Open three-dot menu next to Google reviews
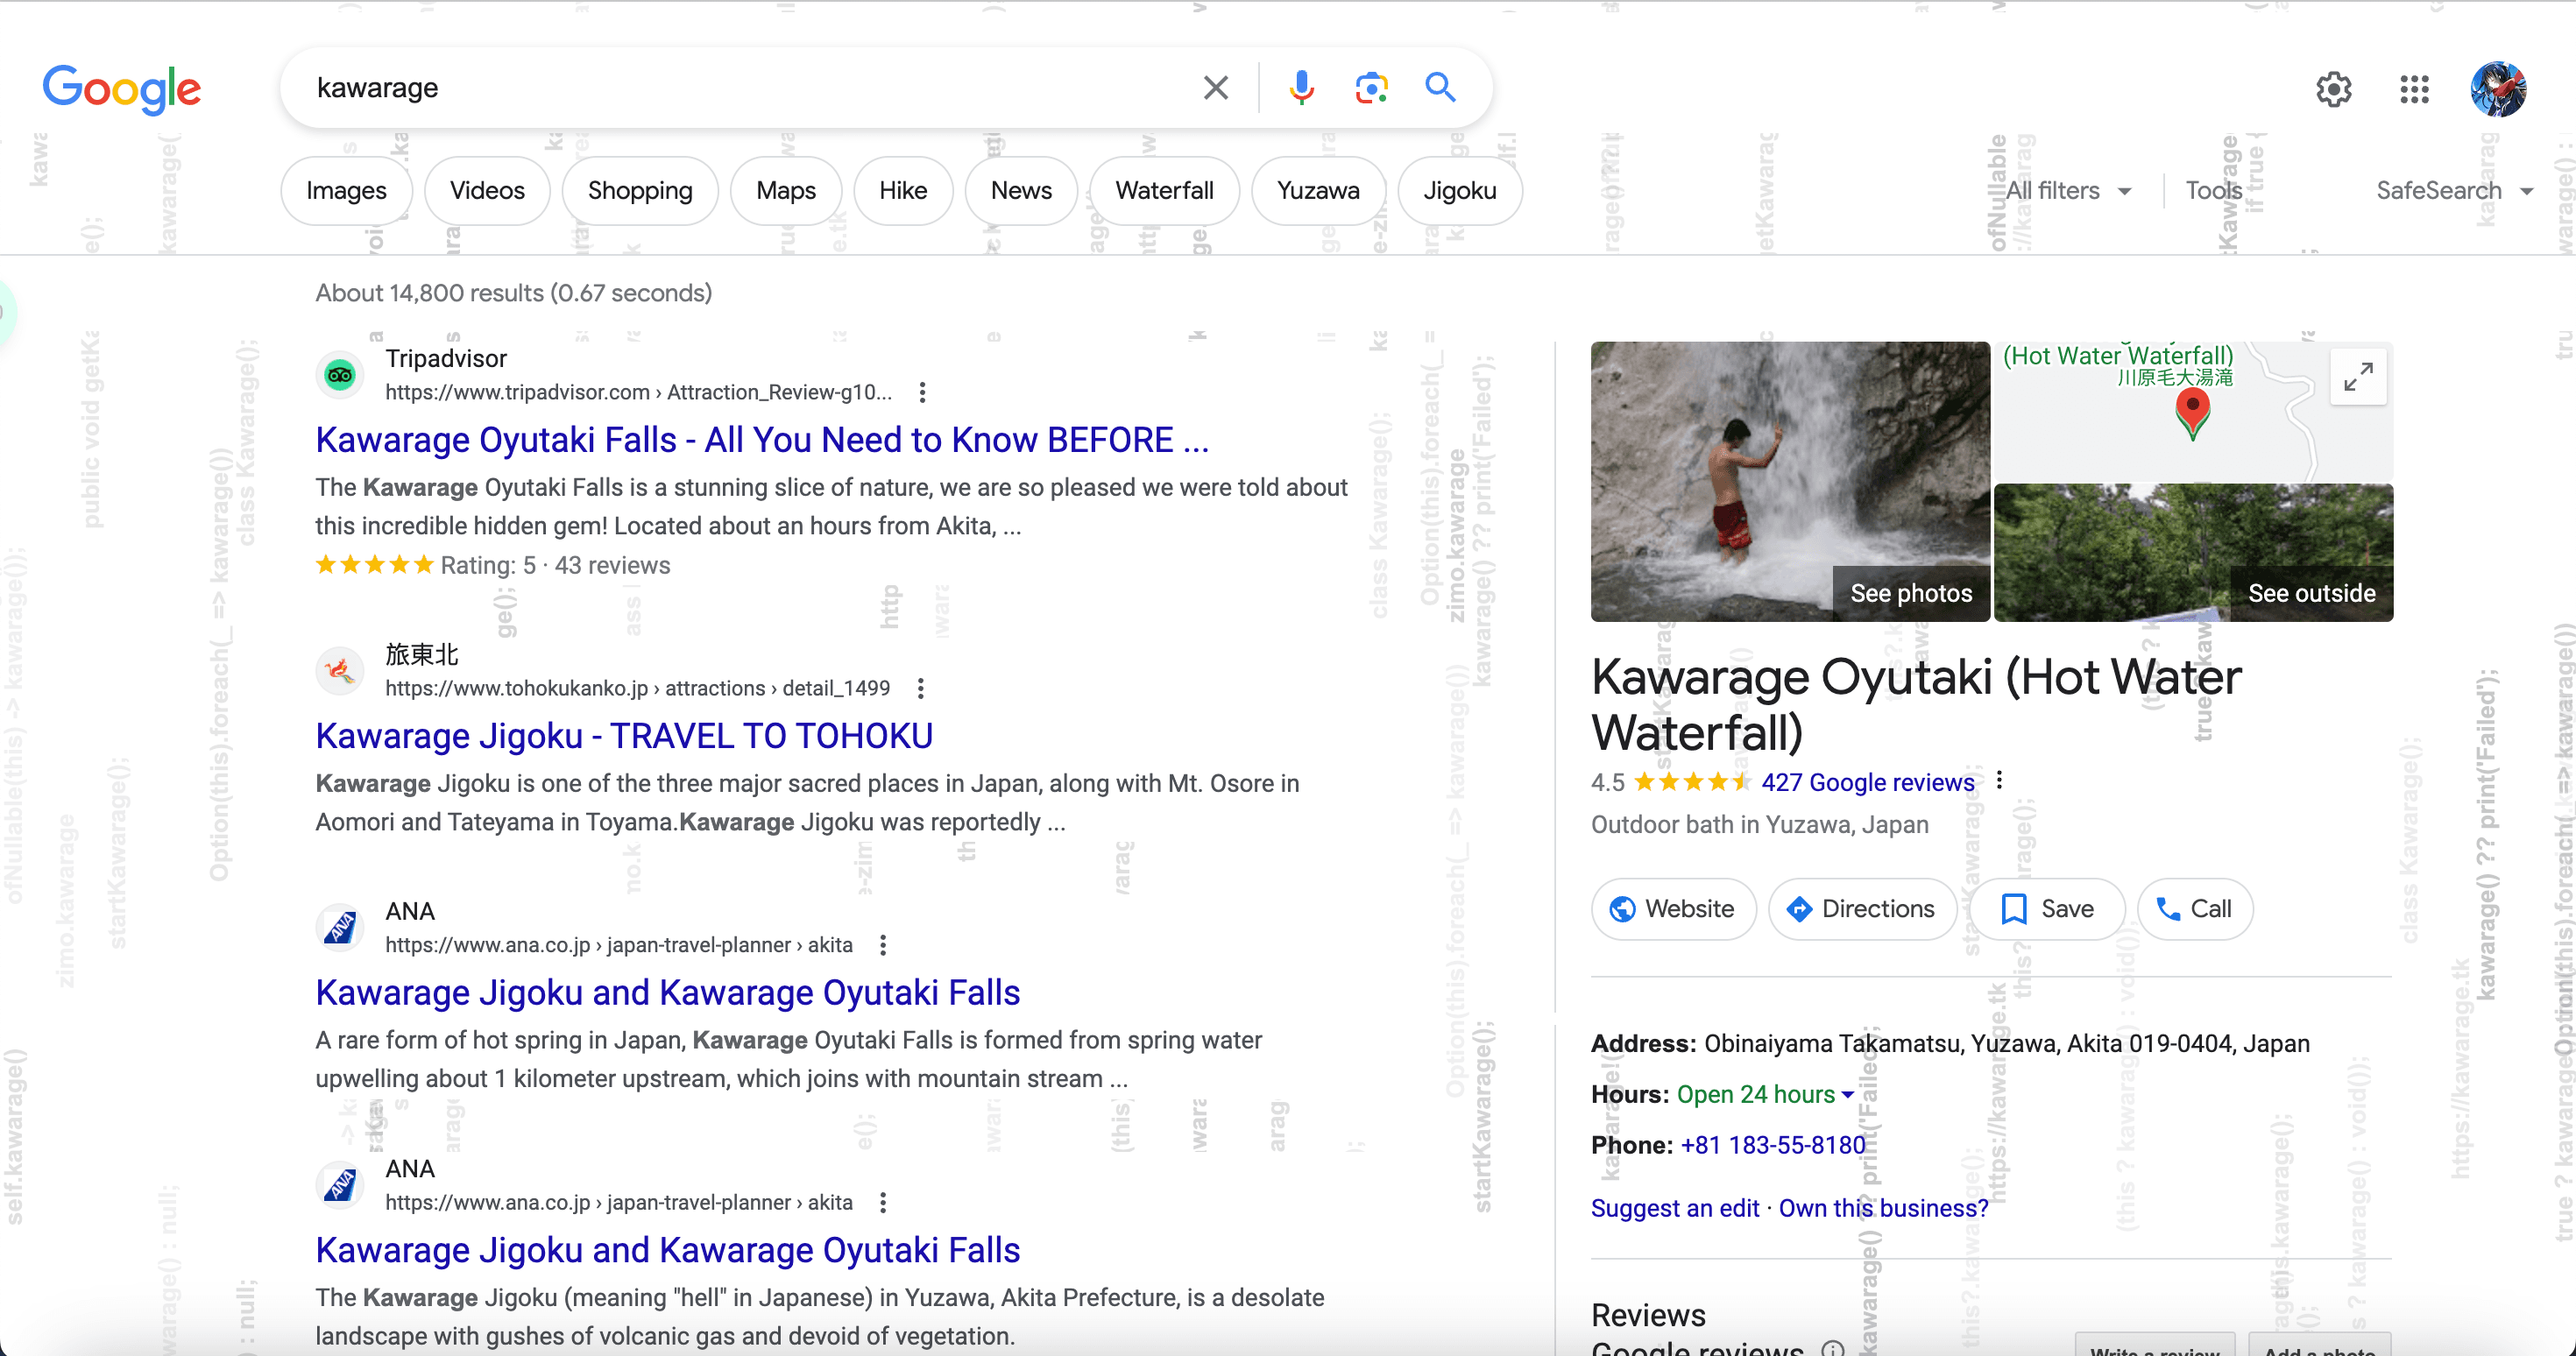The image size is (2576, 1356). tap(1999, 780)
